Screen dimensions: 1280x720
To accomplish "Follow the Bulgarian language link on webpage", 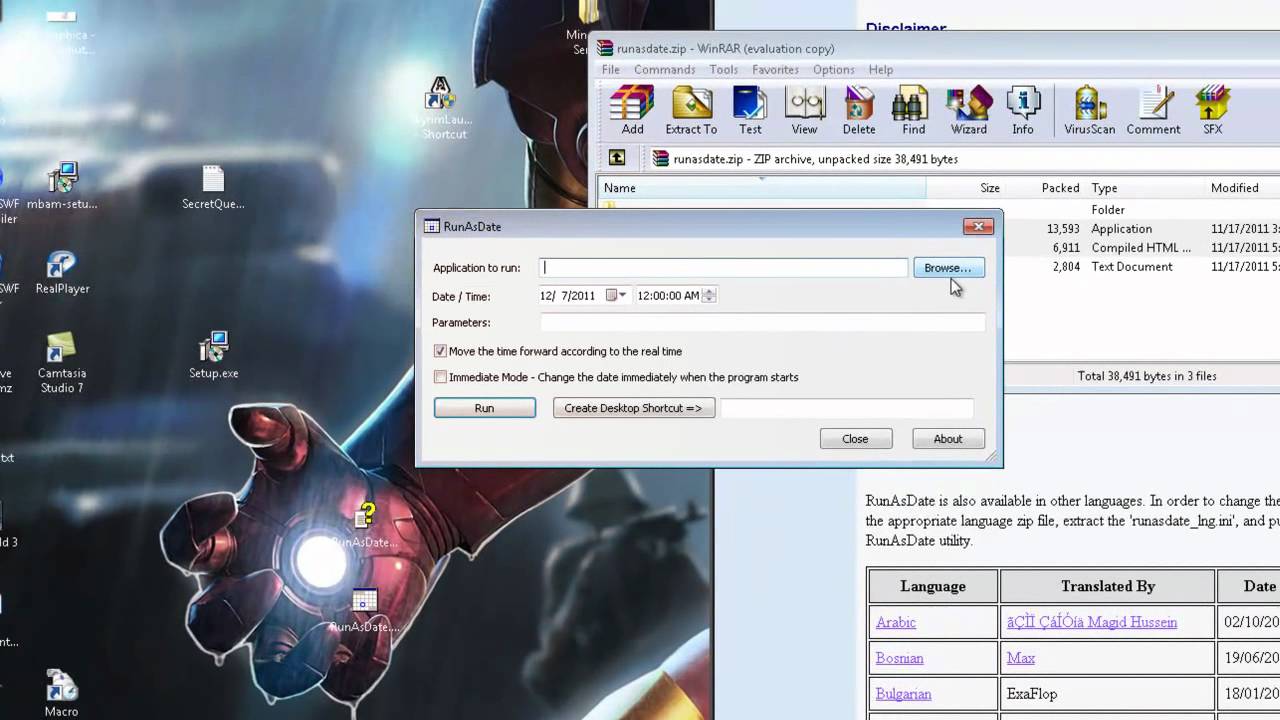I will click(x=903, y=694).
